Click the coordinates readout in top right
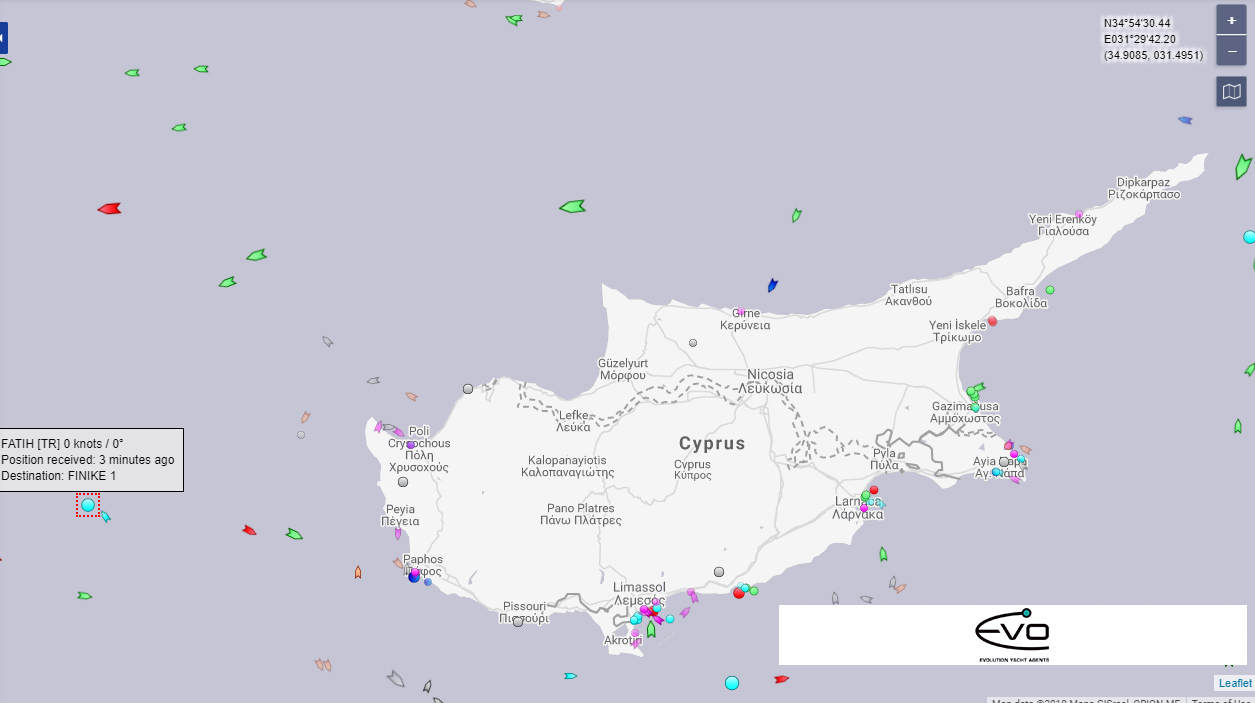The width and height of the screenshot is (1255, 703). 1152,39
